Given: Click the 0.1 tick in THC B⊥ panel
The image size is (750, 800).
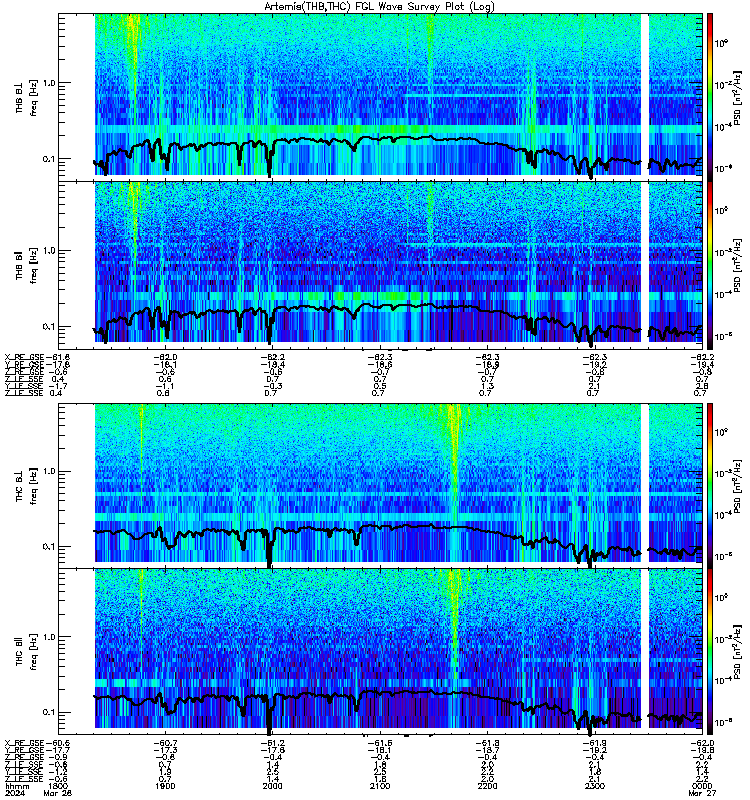Looking at the screenshot, I should pos(49,546).
